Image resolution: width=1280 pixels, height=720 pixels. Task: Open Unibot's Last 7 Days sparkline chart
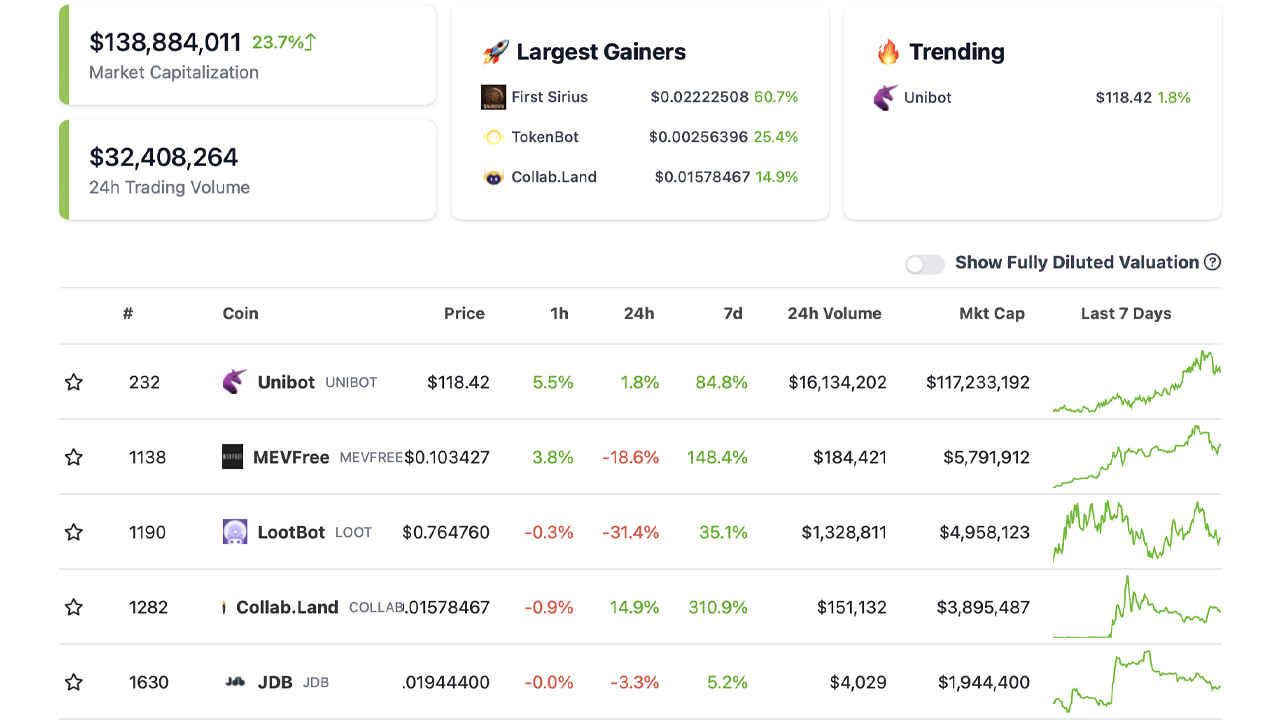coord(1136,380)
